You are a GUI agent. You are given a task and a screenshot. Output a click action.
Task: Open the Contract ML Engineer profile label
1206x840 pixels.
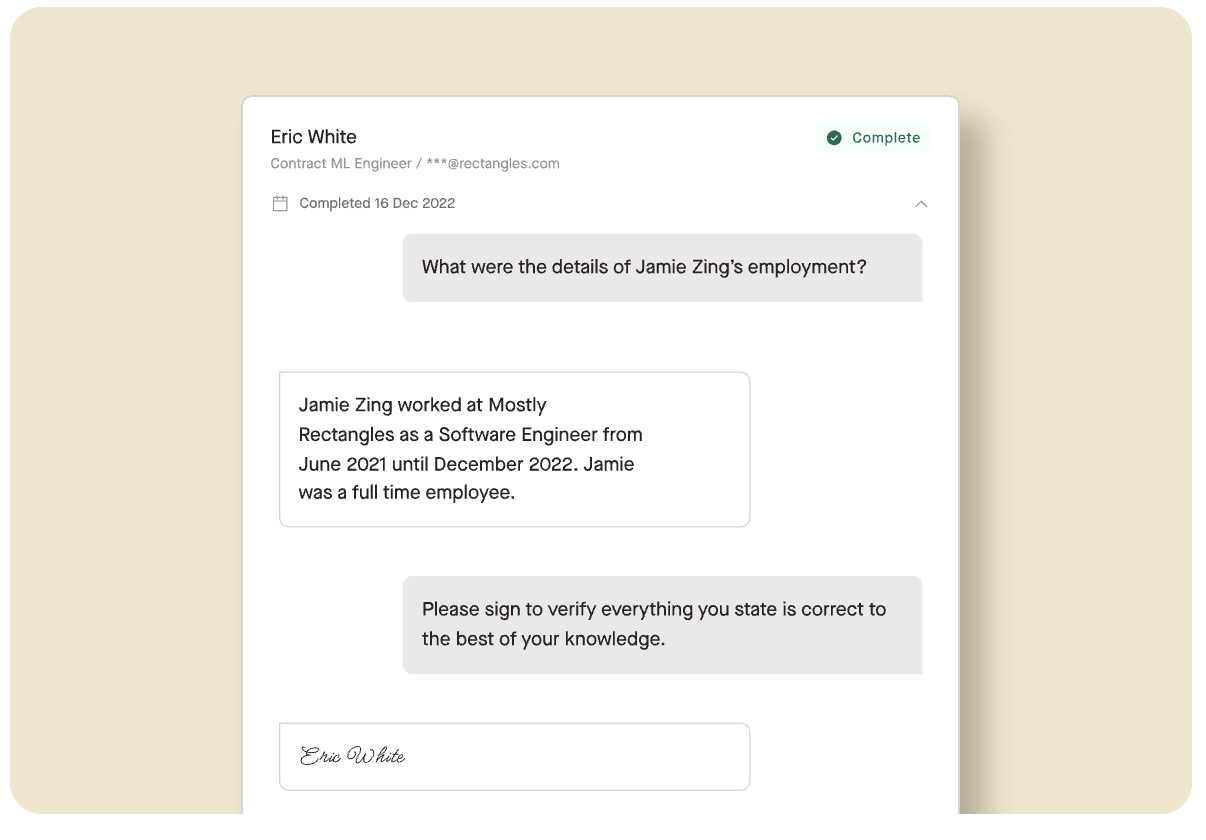(339, 163)
